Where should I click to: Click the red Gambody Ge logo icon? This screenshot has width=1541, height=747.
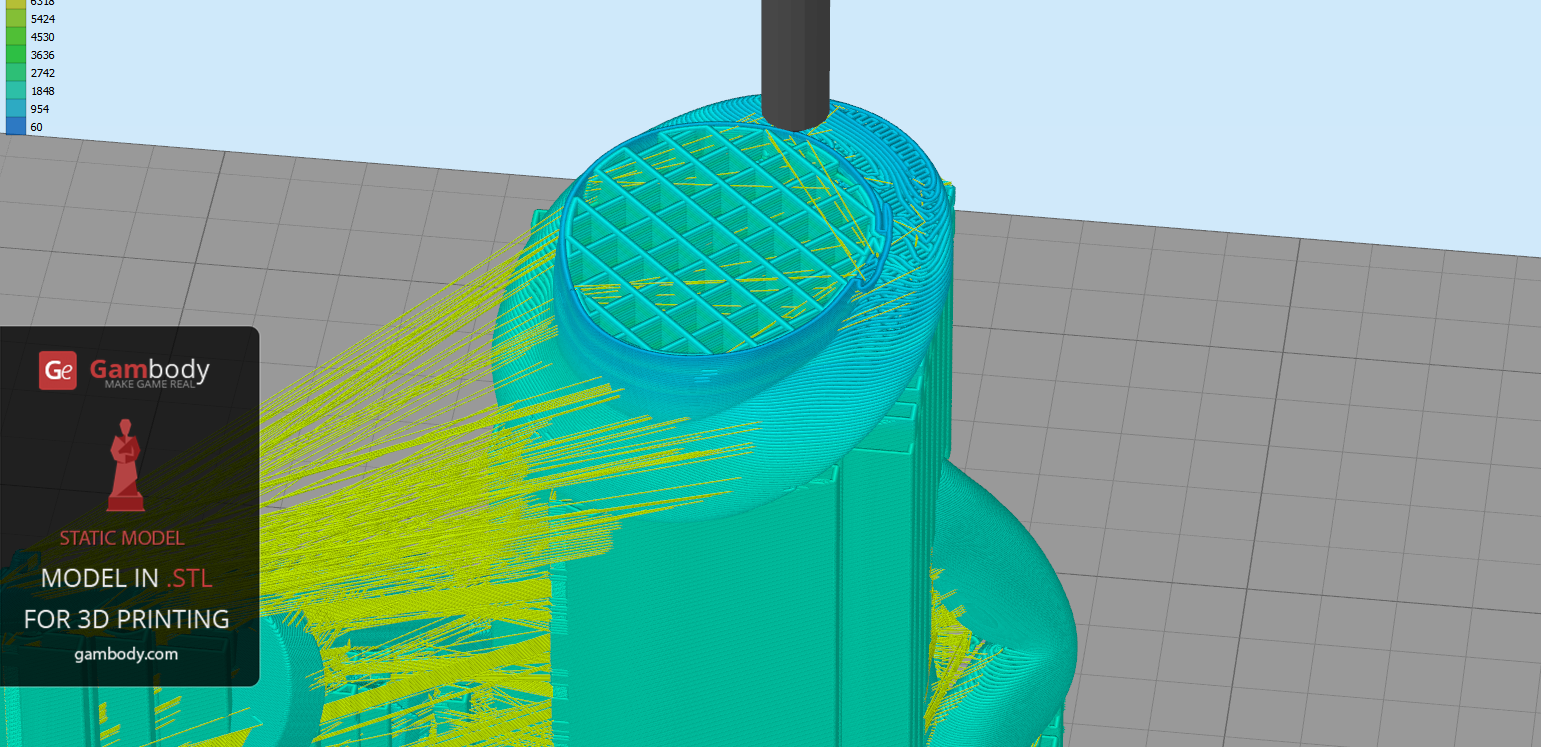pos(57,370)
